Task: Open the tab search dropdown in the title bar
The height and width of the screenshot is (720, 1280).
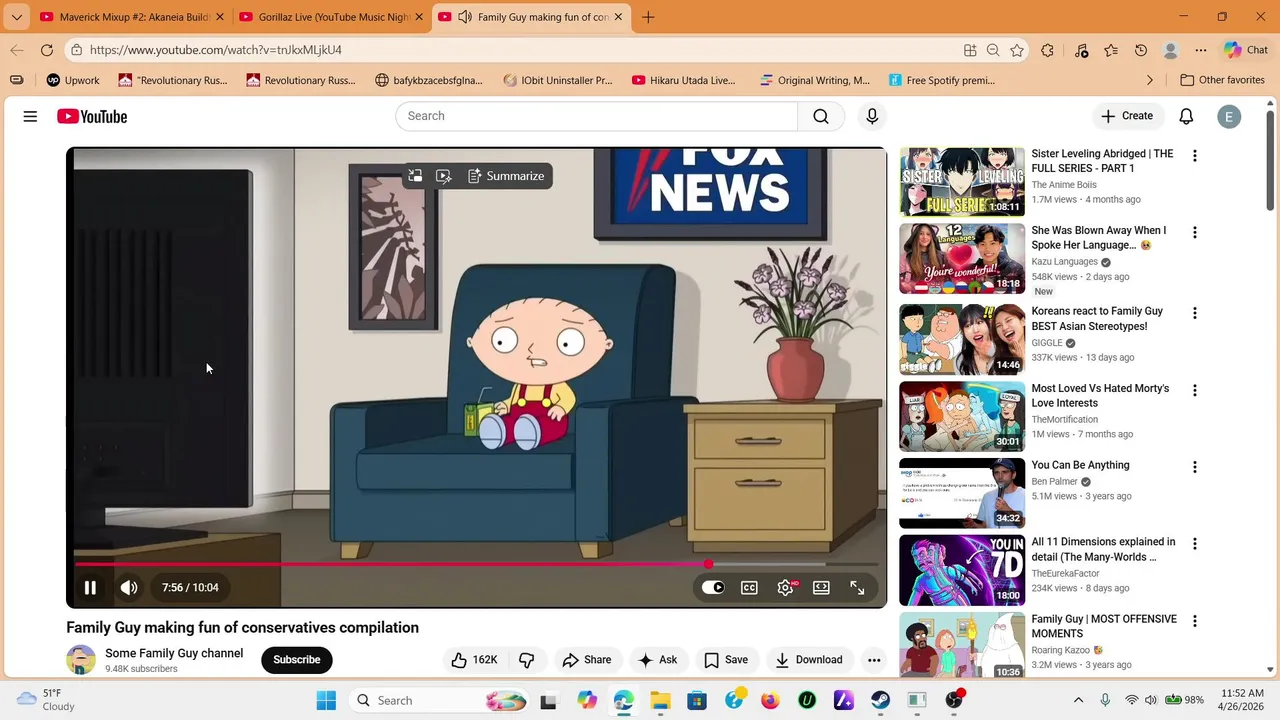Action: (16, 17)
